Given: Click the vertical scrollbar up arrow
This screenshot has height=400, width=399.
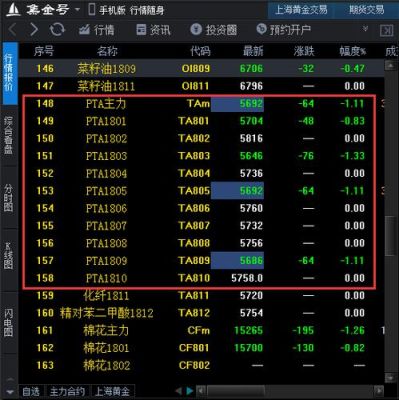Looking at the screenshot, I should pyautogui.click(x=391, y=66).
